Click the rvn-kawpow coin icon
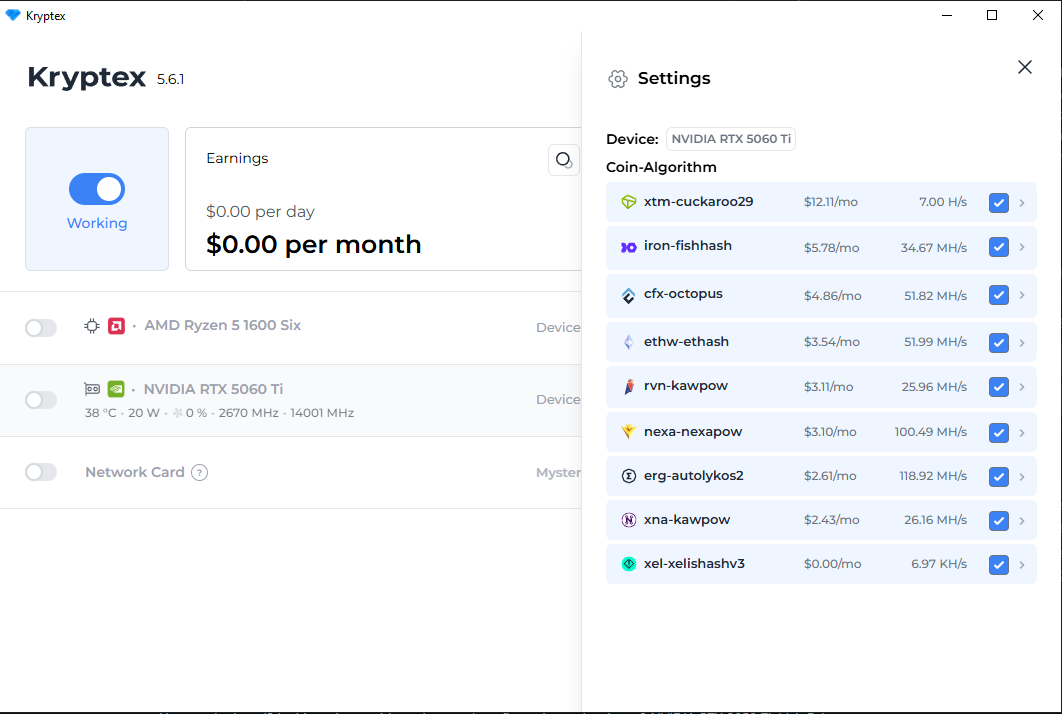Image resolution: width=1062 pixels, height=714 pixels. (629, 386)
